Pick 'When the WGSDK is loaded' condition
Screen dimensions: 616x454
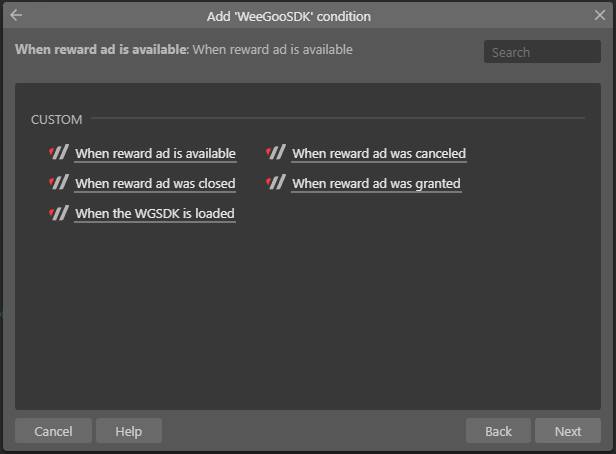(155, 214)
